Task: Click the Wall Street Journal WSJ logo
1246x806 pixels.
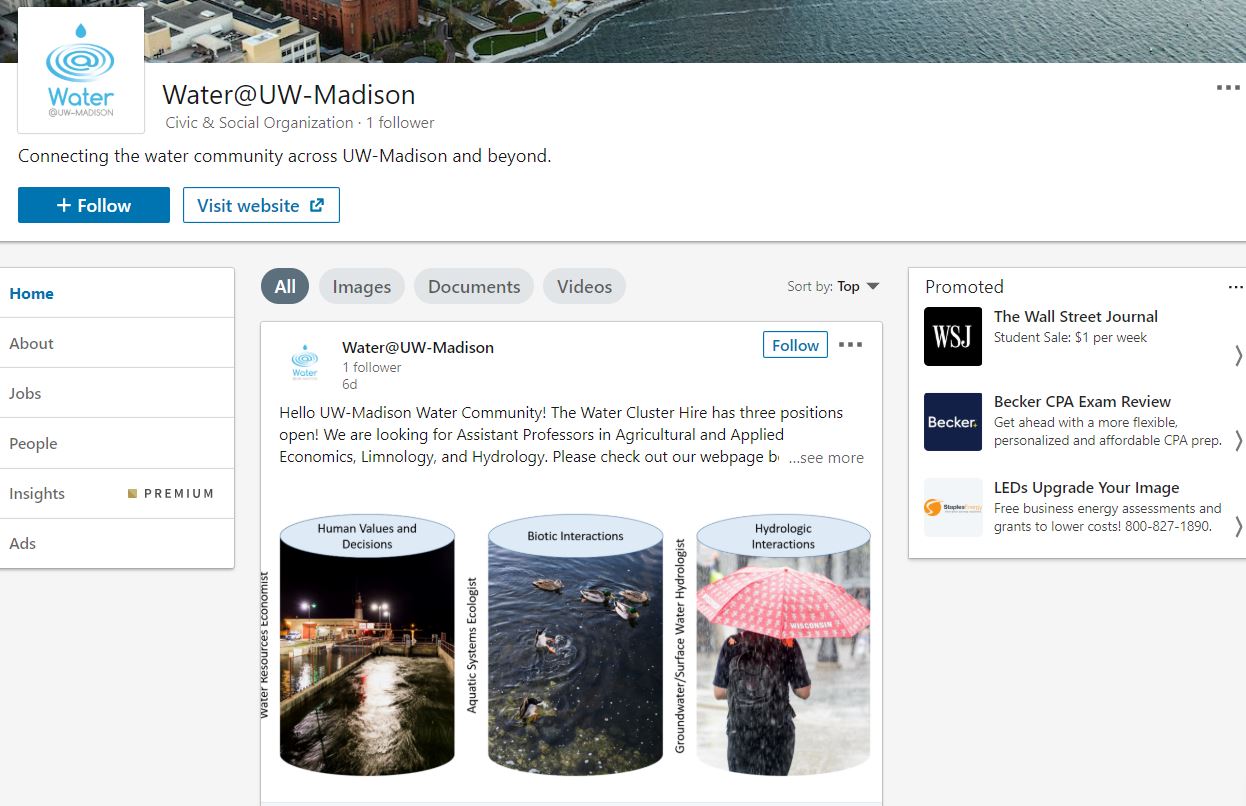Action: (x=953, y=336)
